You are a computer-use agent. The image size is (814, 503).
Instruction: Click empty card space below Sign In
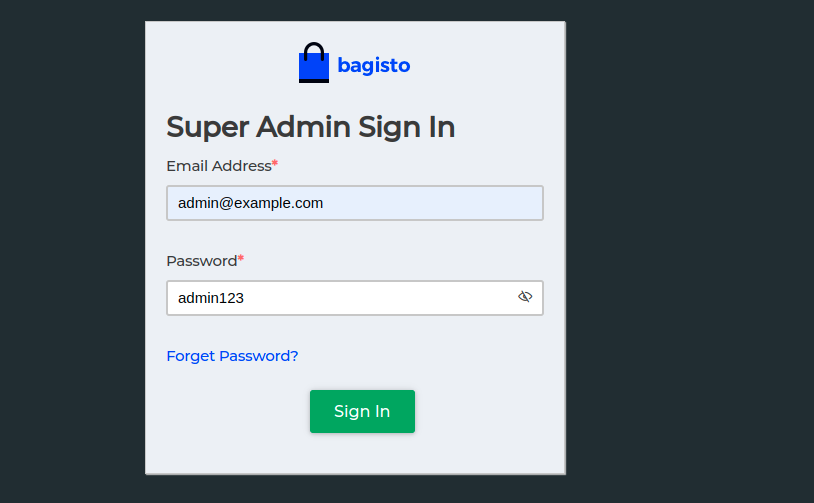[x=355, y=453]
